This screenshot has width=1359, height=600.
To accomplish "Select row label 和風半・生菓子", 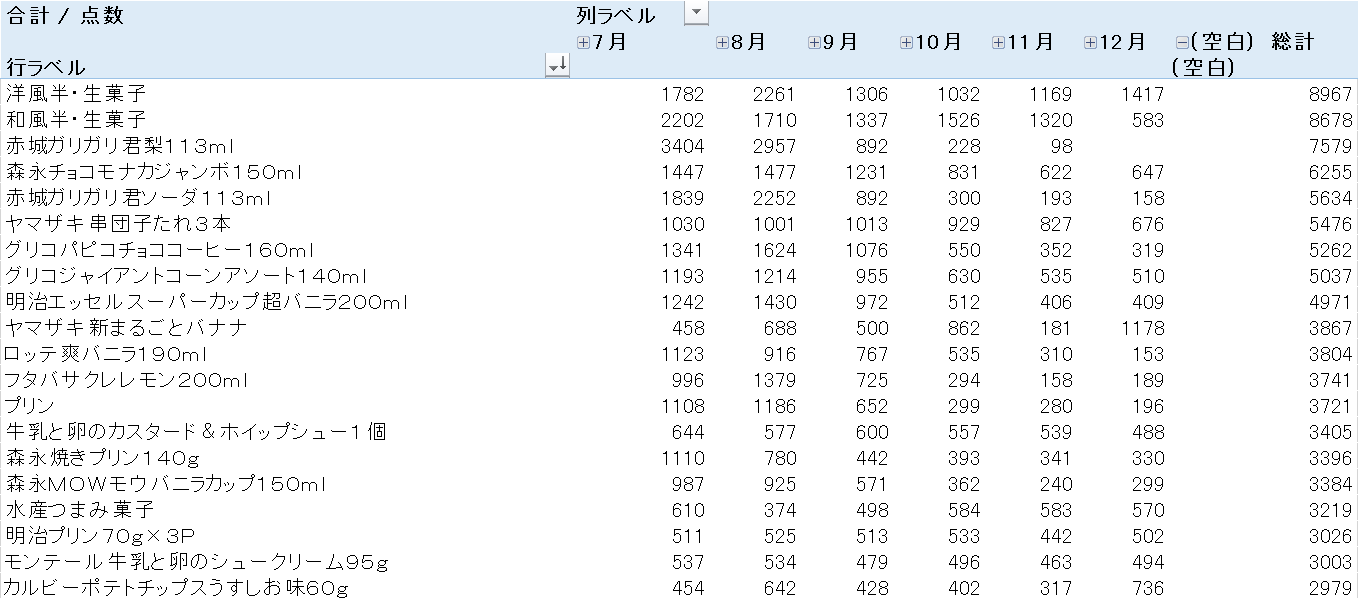I will coord(76,120).
